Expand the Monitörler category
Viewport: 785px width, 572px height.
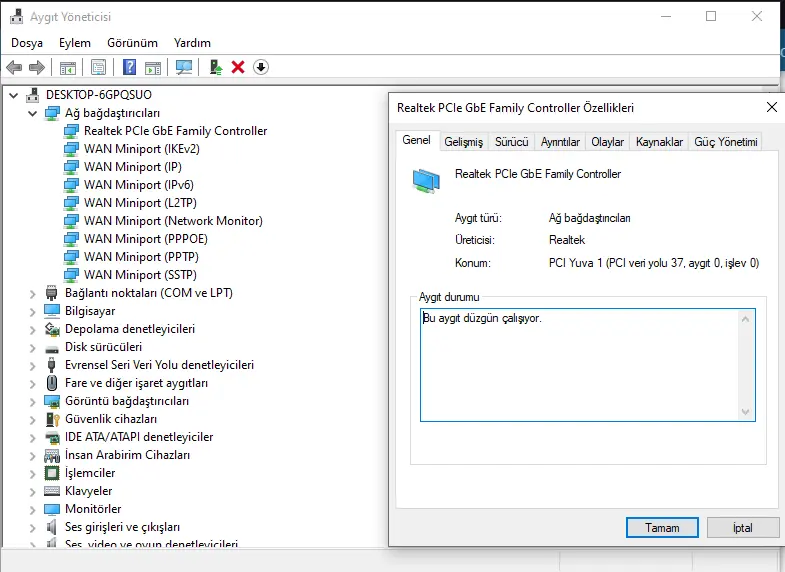pyautogui.click(x=33, y=510)
